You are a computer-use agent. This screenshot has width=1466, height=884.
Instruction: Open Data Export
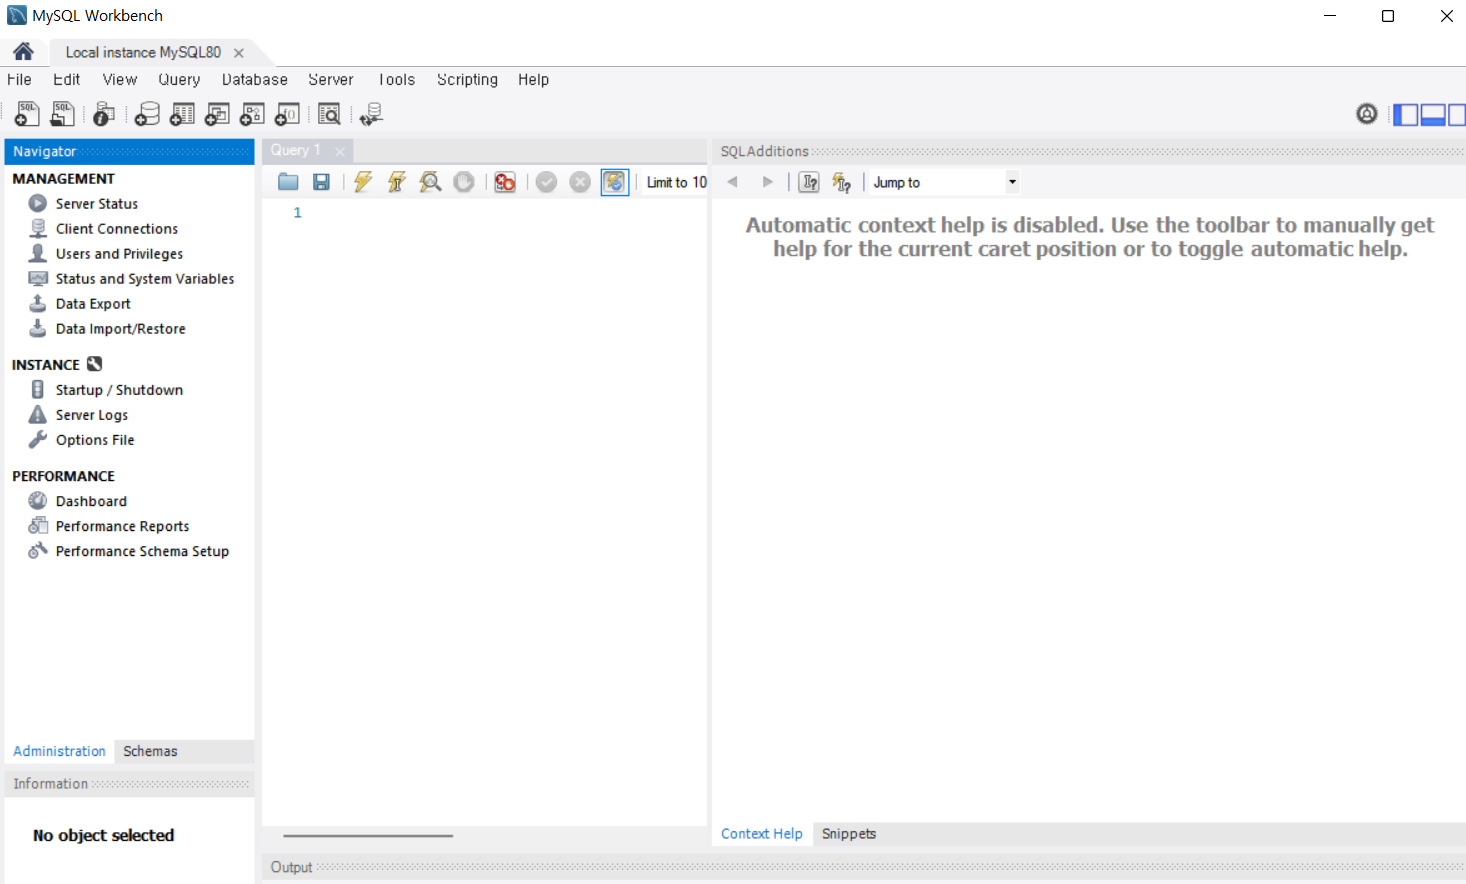(93, 304)
